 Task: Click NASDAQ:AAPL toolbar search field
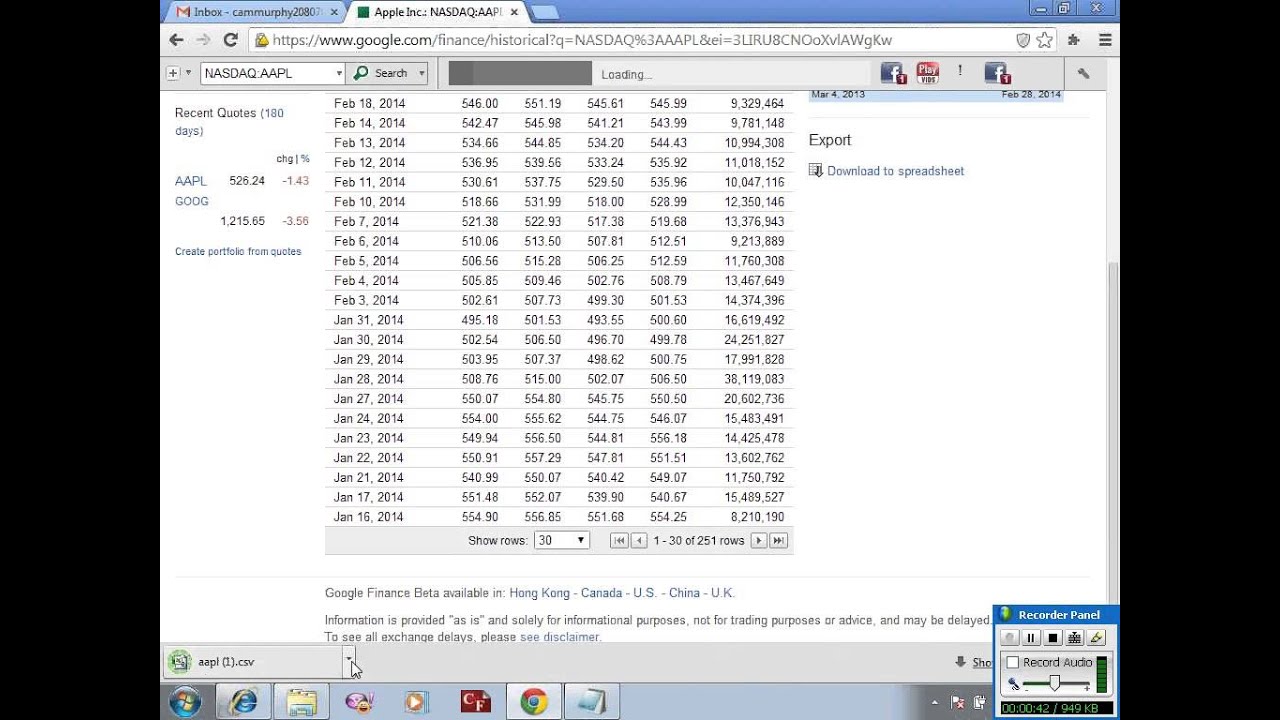[266, 73]
